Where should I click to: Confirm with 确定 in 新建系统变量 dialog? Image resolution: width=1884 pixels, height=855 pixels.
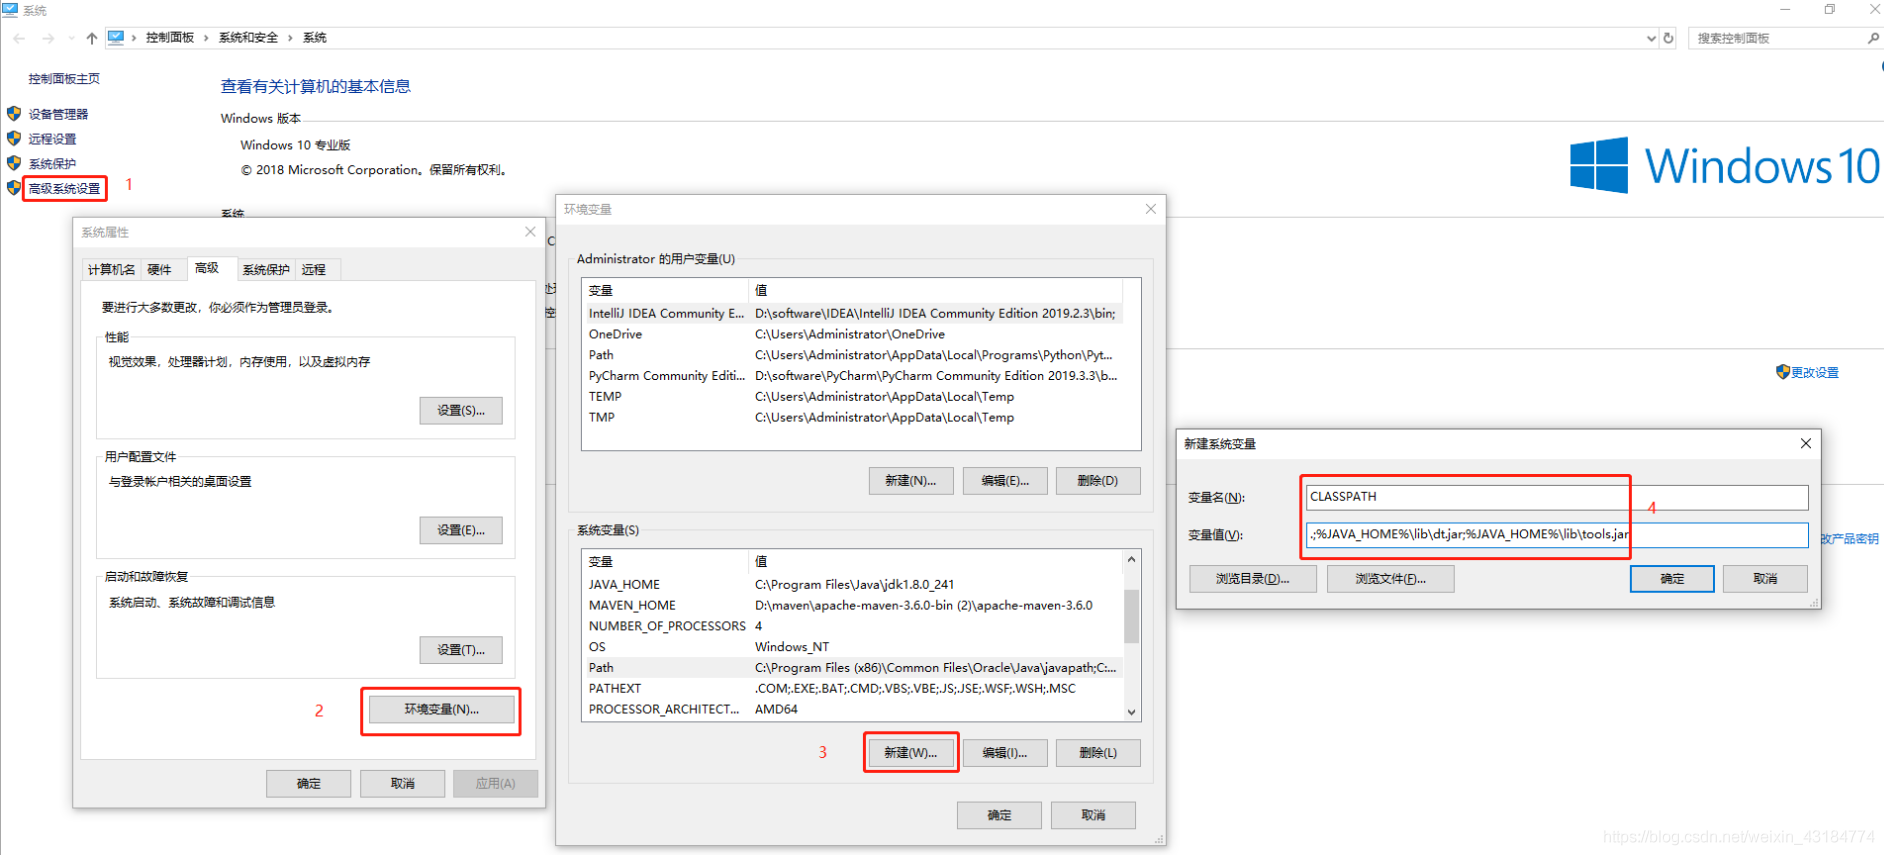[1672, 579]
